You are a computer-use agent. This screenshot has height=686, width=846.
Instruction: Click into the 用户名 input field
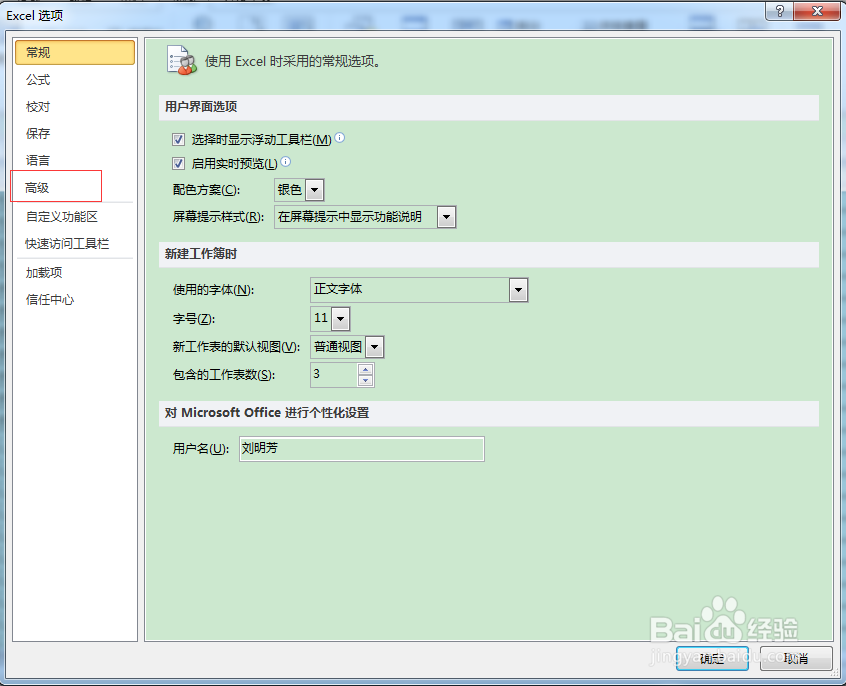coord(361,449)
